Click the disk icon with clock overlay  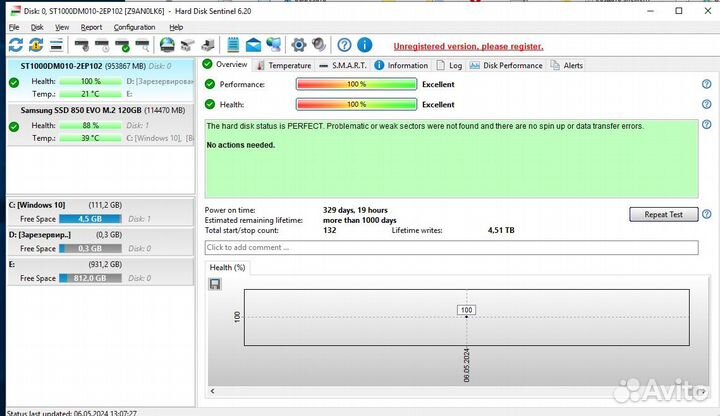point(102,45)
